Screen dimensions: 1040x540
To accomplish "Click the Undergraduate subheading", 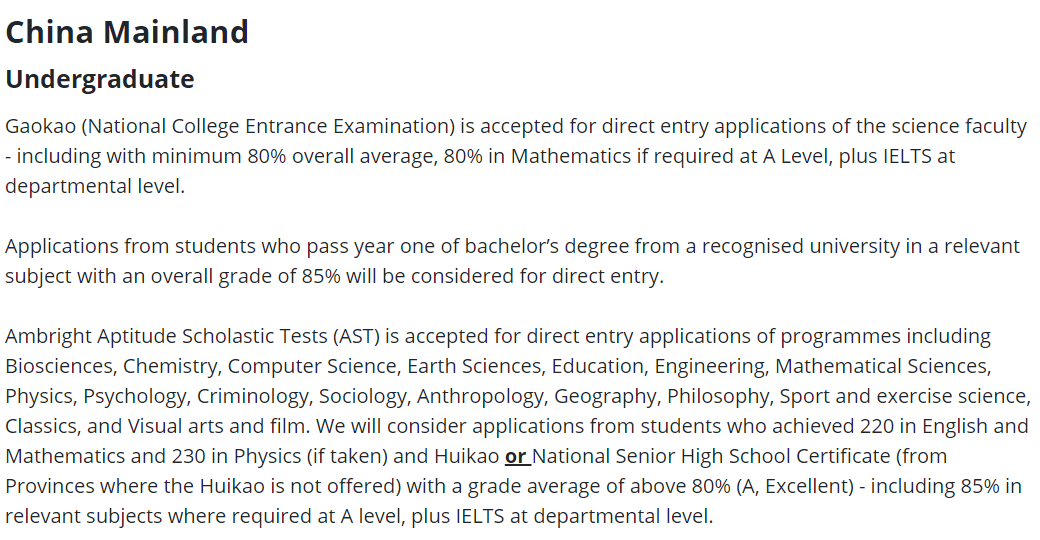I will 99,79.
